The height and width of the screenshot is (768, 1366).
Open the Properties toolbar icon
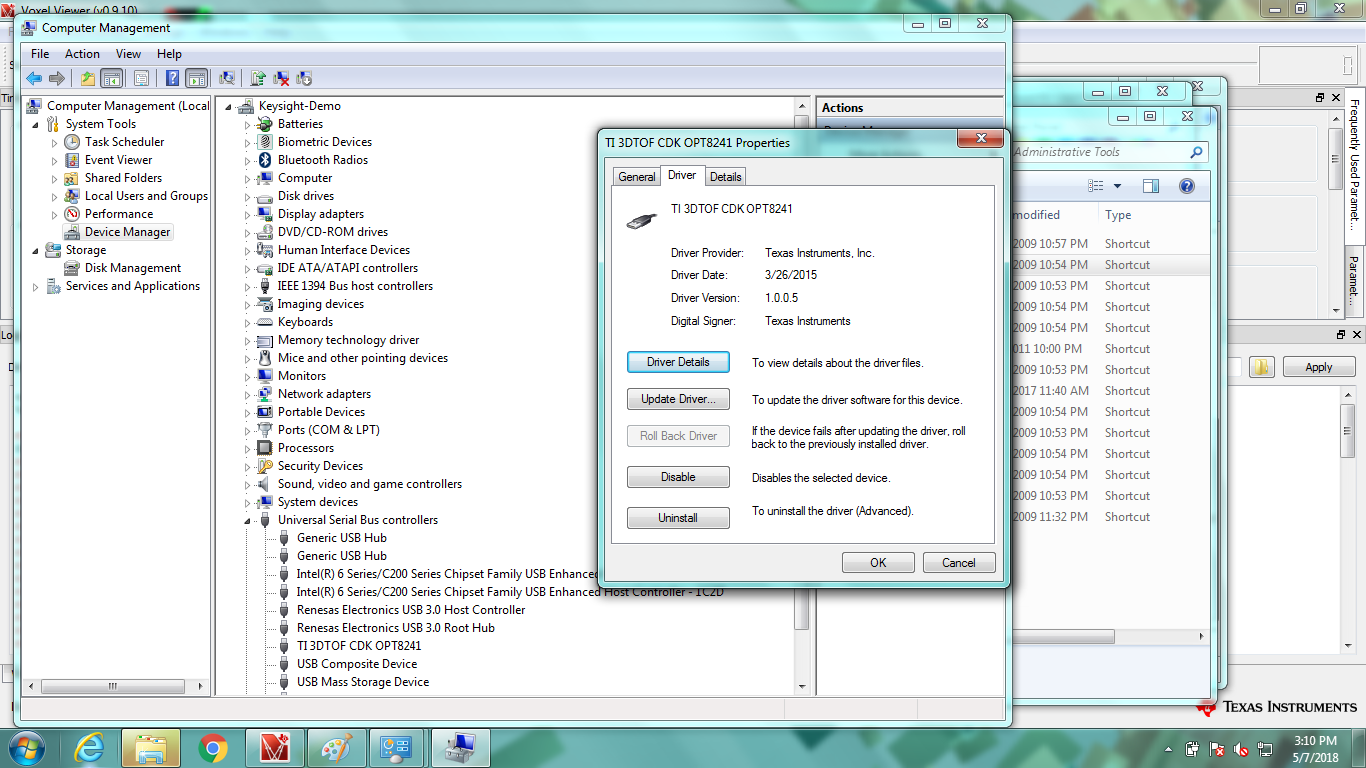[x=141, y=78]
